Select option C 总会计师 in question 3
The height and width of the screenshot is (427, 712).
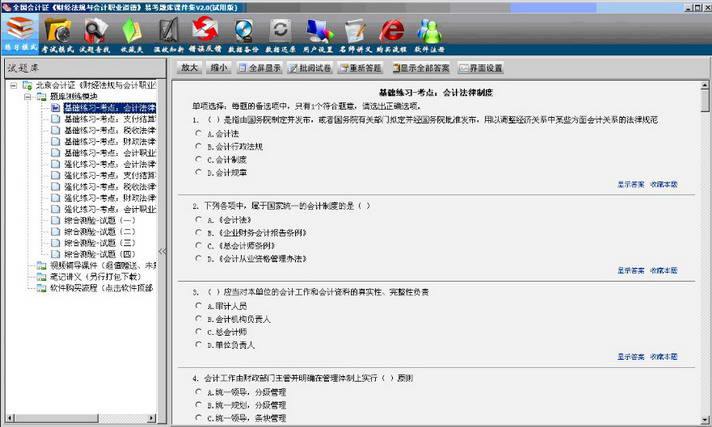(x=198, y=331)
